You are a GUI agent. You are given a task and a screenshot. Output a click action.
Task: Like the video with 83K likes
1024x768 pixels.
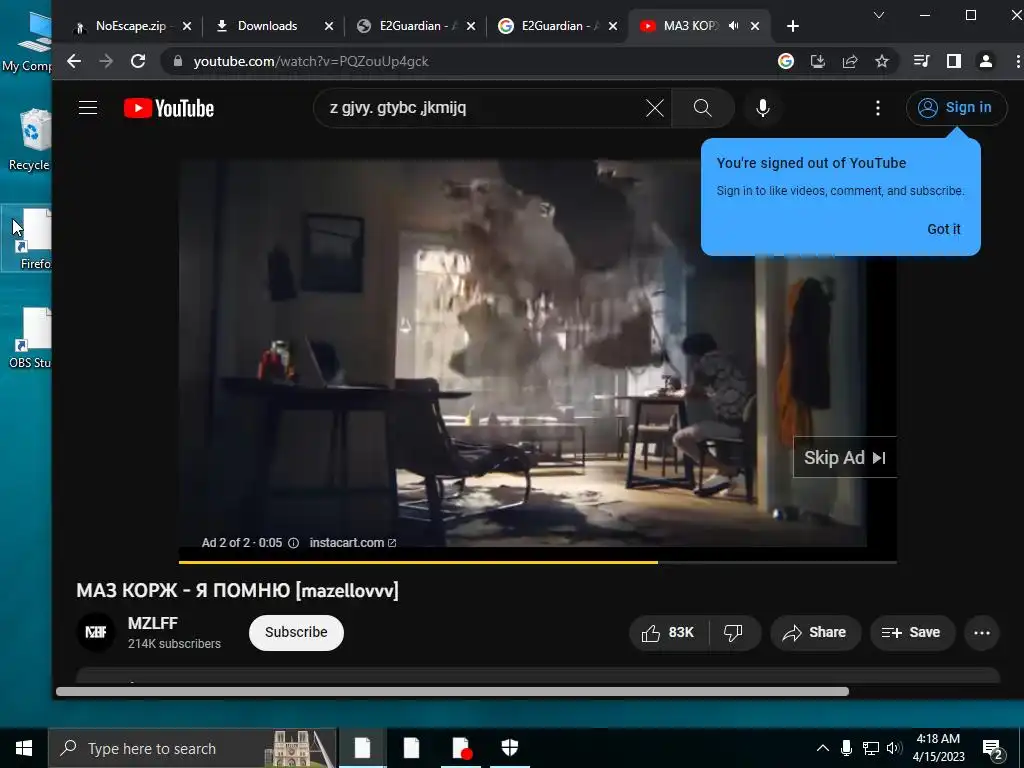coord(668,632)
